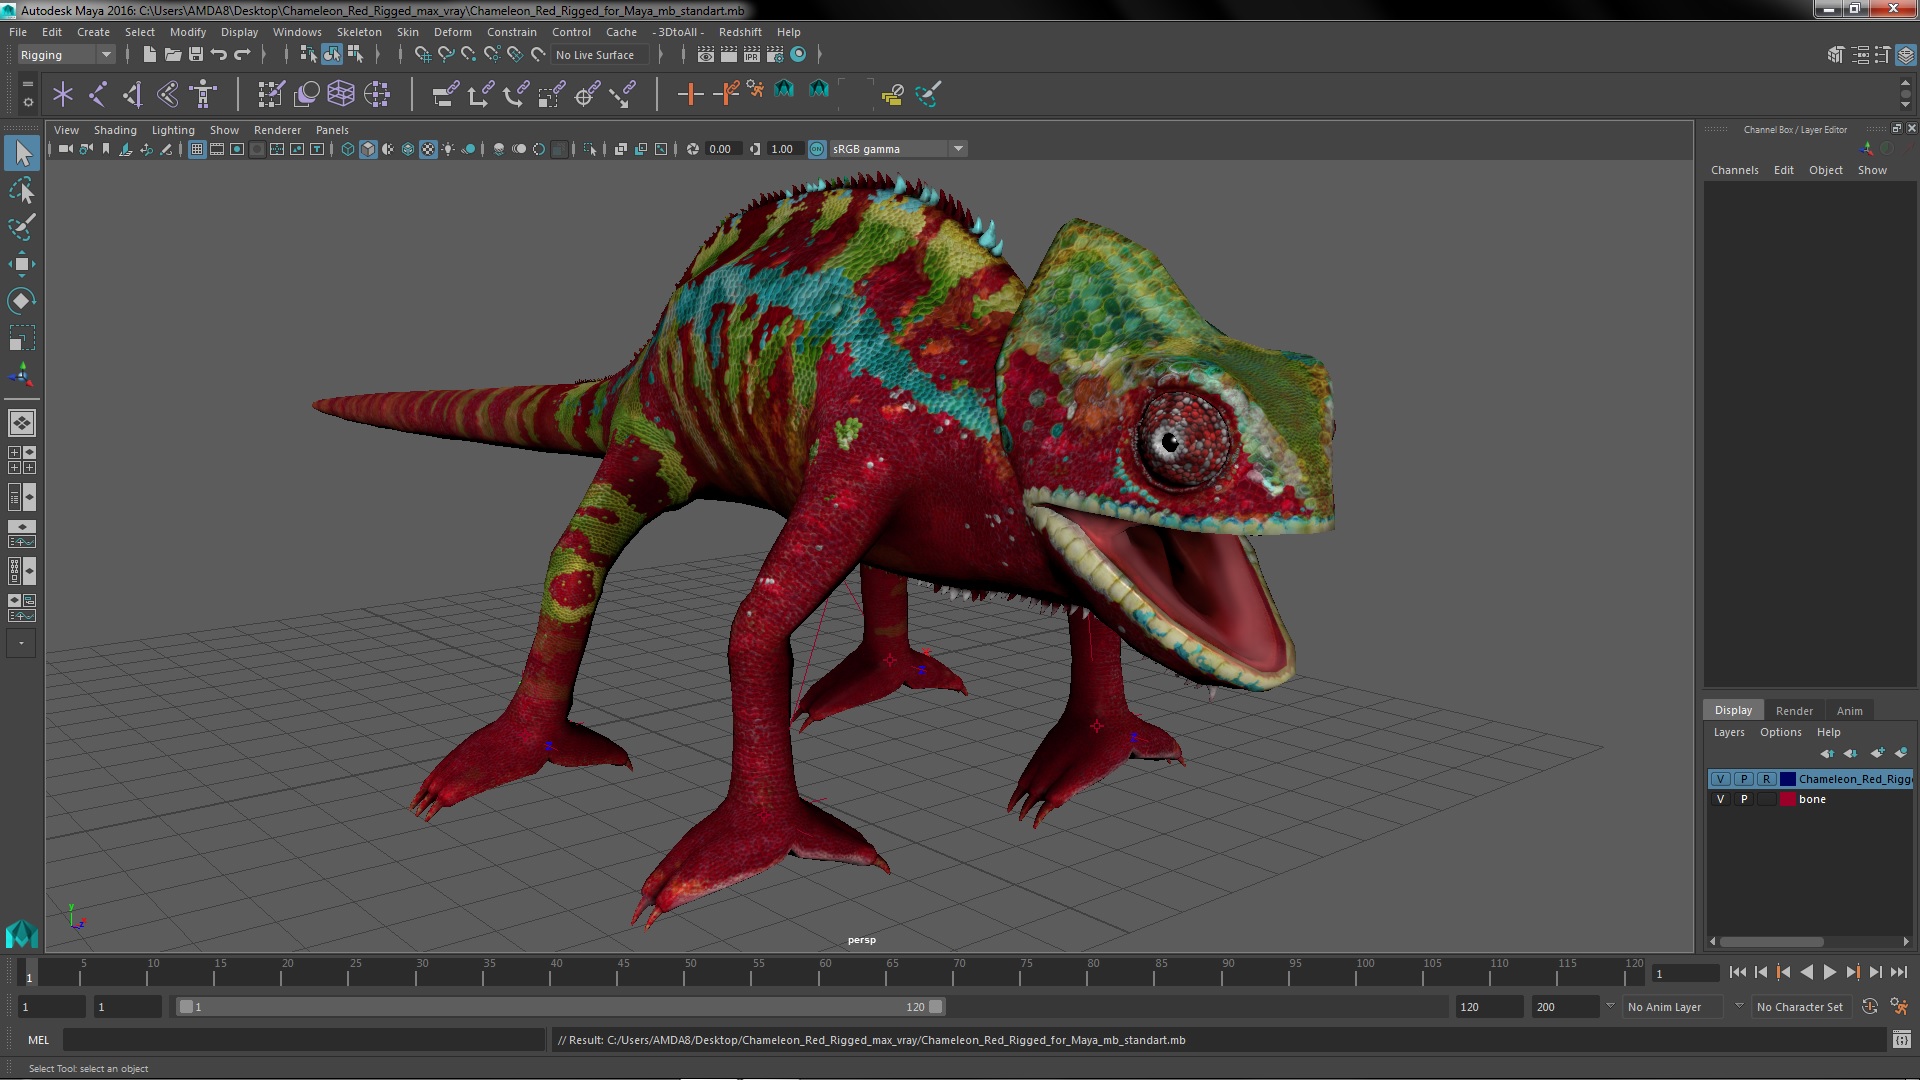The height and width of the screenshot is (1080, 1920).
Task: Click the save scene icon
Action: pyautogui.click(x=196, y=54)
